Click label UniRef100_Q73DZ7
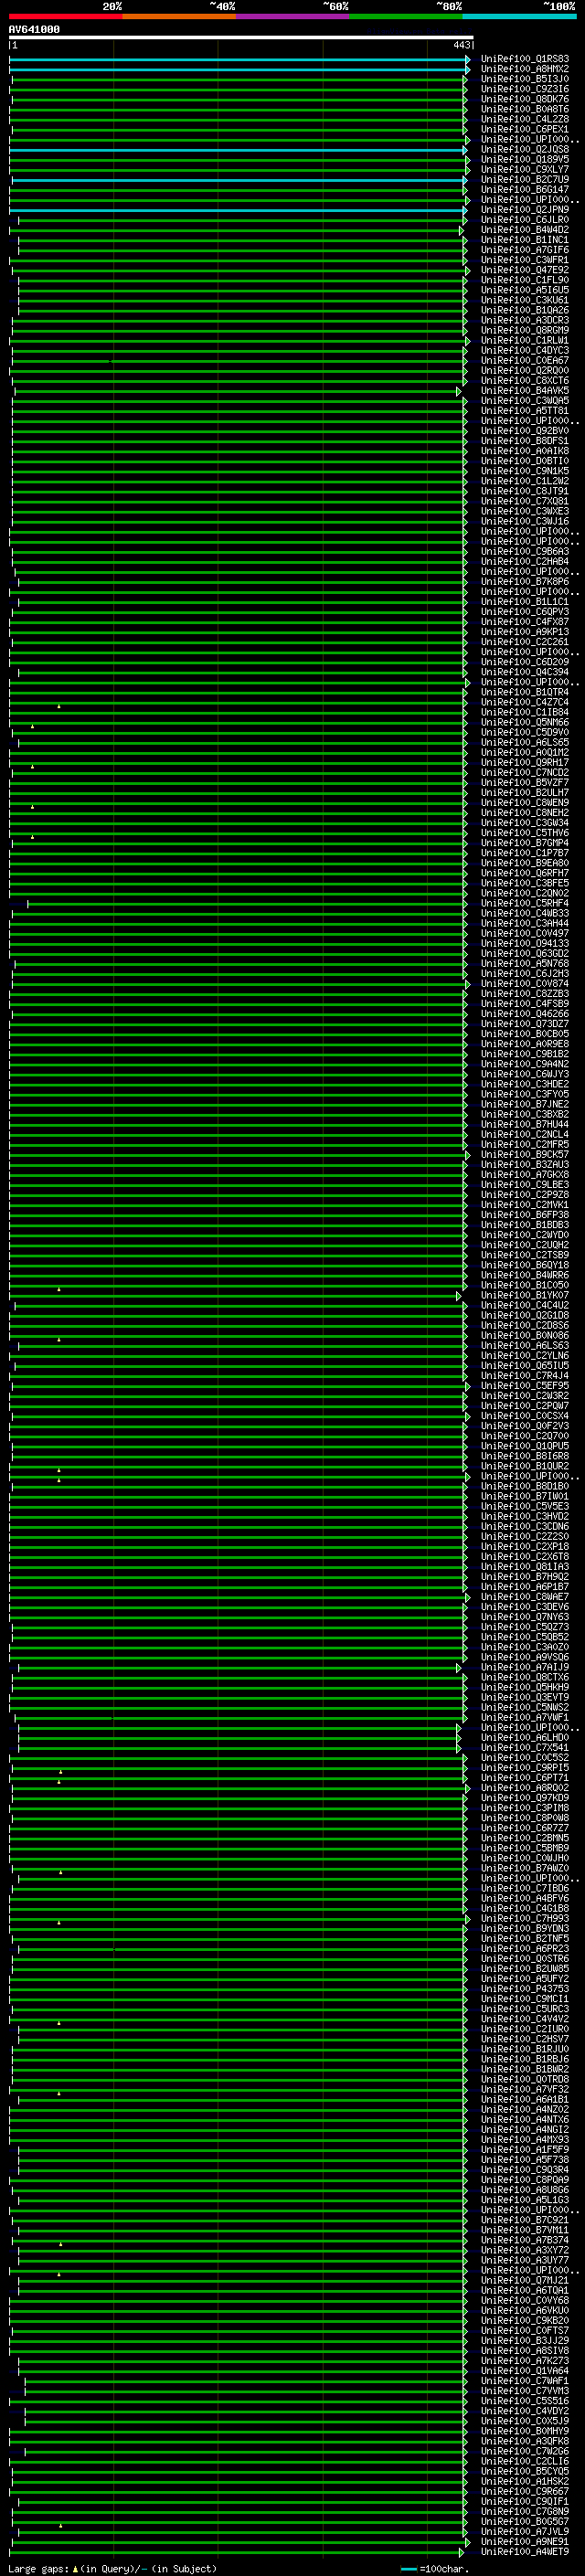585x2576 pixels. coord(525,1024)
